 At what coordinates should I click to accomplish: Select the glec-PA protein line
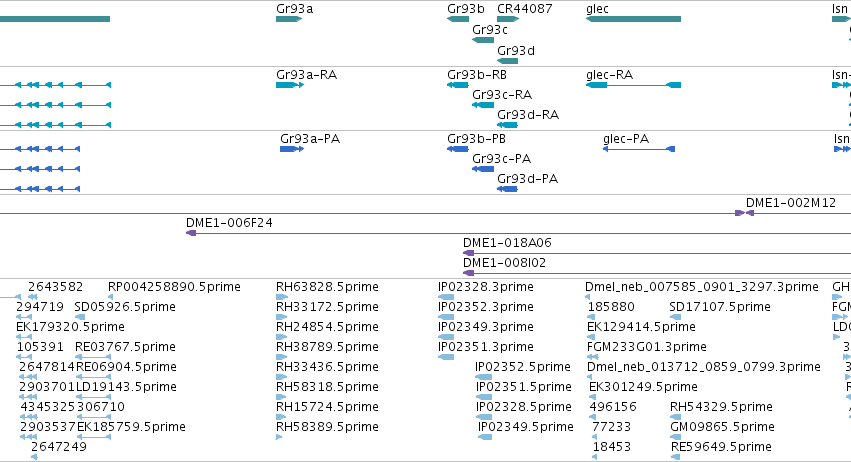pyautogui.click(x=639, y=149)
